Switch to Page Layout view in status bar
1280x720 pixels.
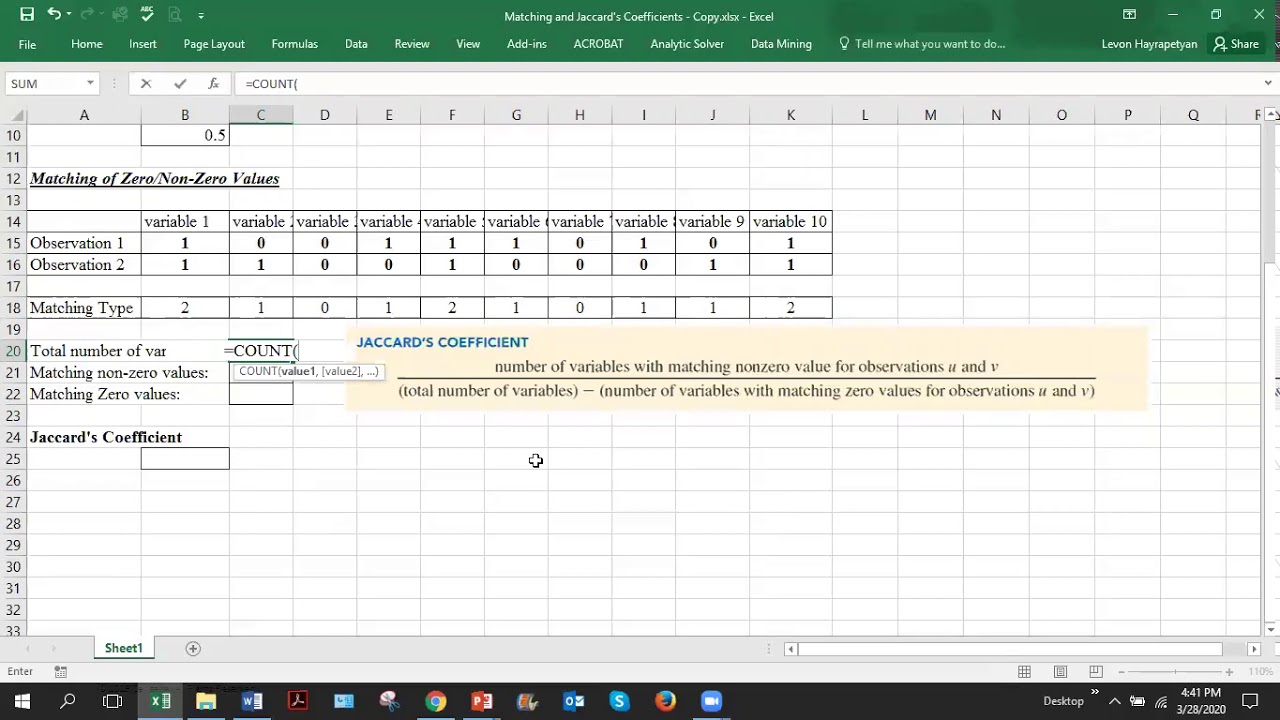pyautogui.click(x=1060, y=672)
